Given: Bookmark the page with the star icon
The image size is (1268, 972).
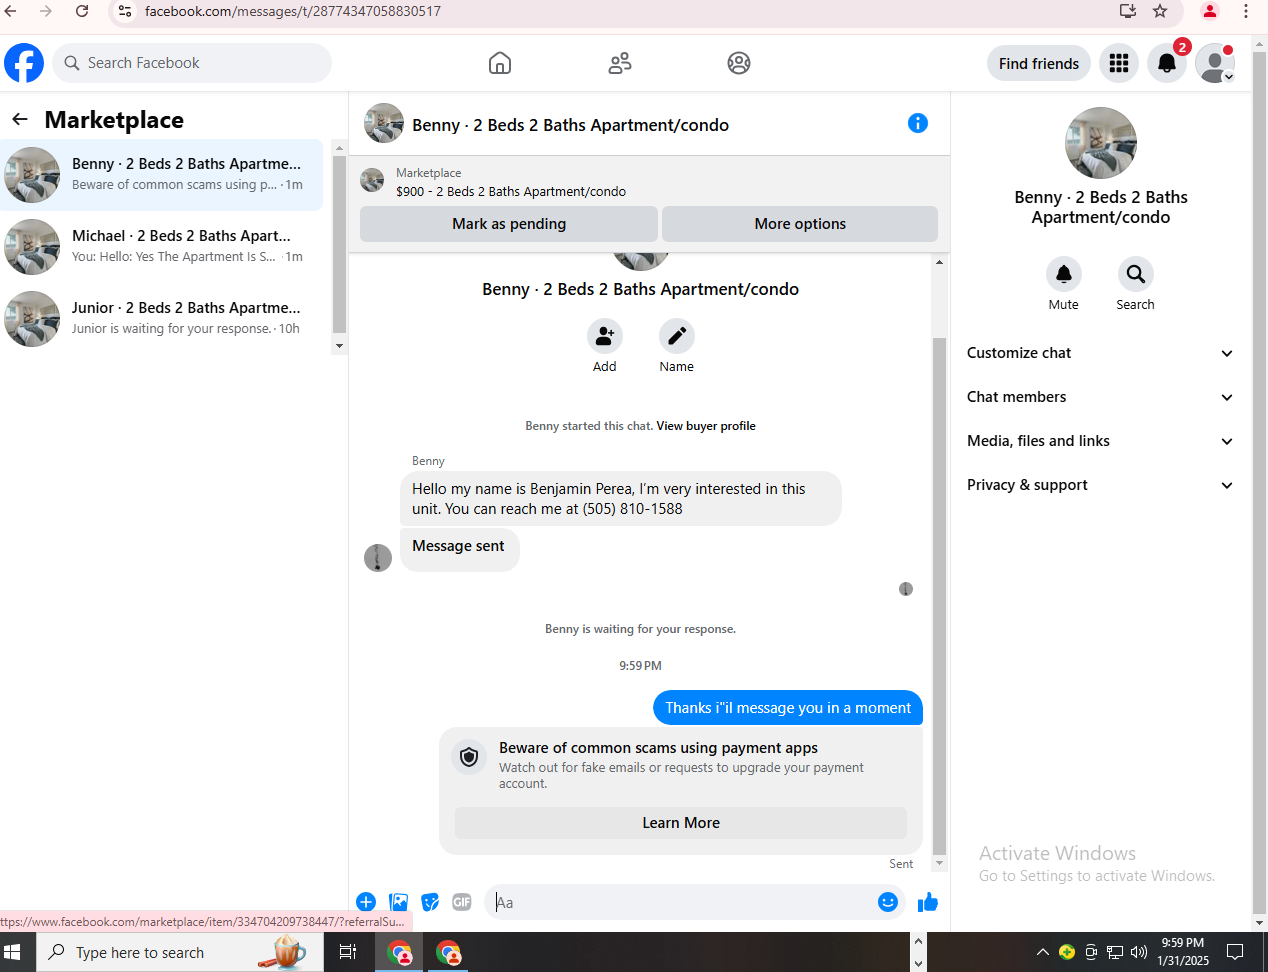Looking at the screenshot, I should point(1160,11).
